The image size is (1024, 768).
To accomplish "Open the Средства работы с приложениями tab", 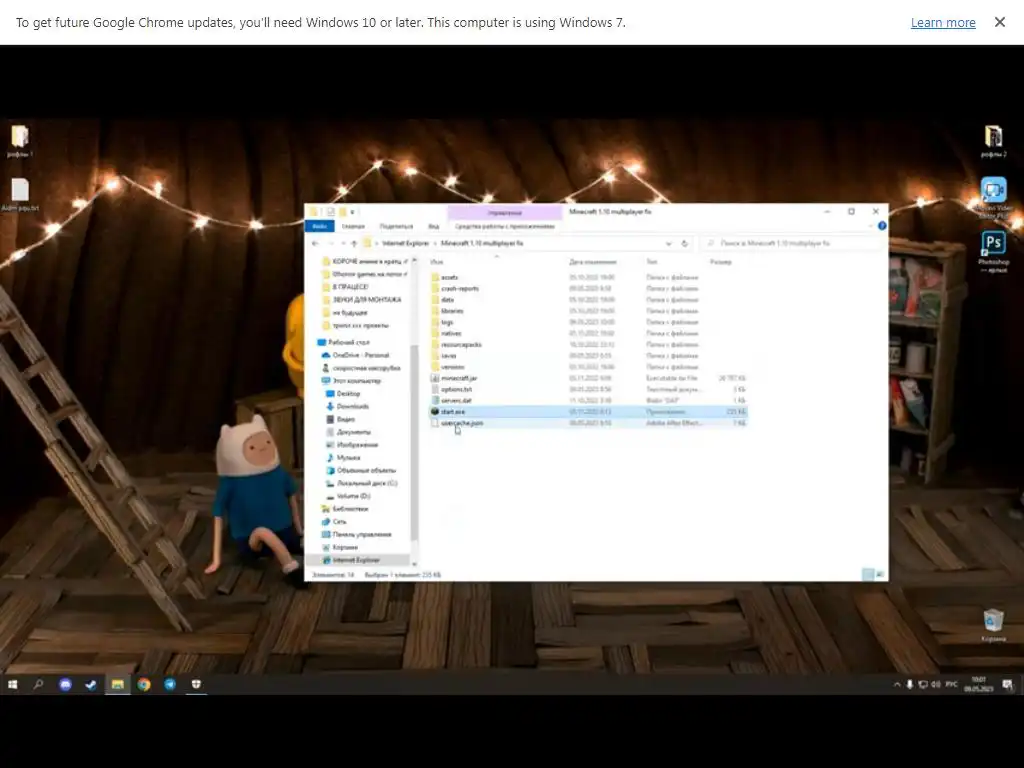I will (505, 226).
